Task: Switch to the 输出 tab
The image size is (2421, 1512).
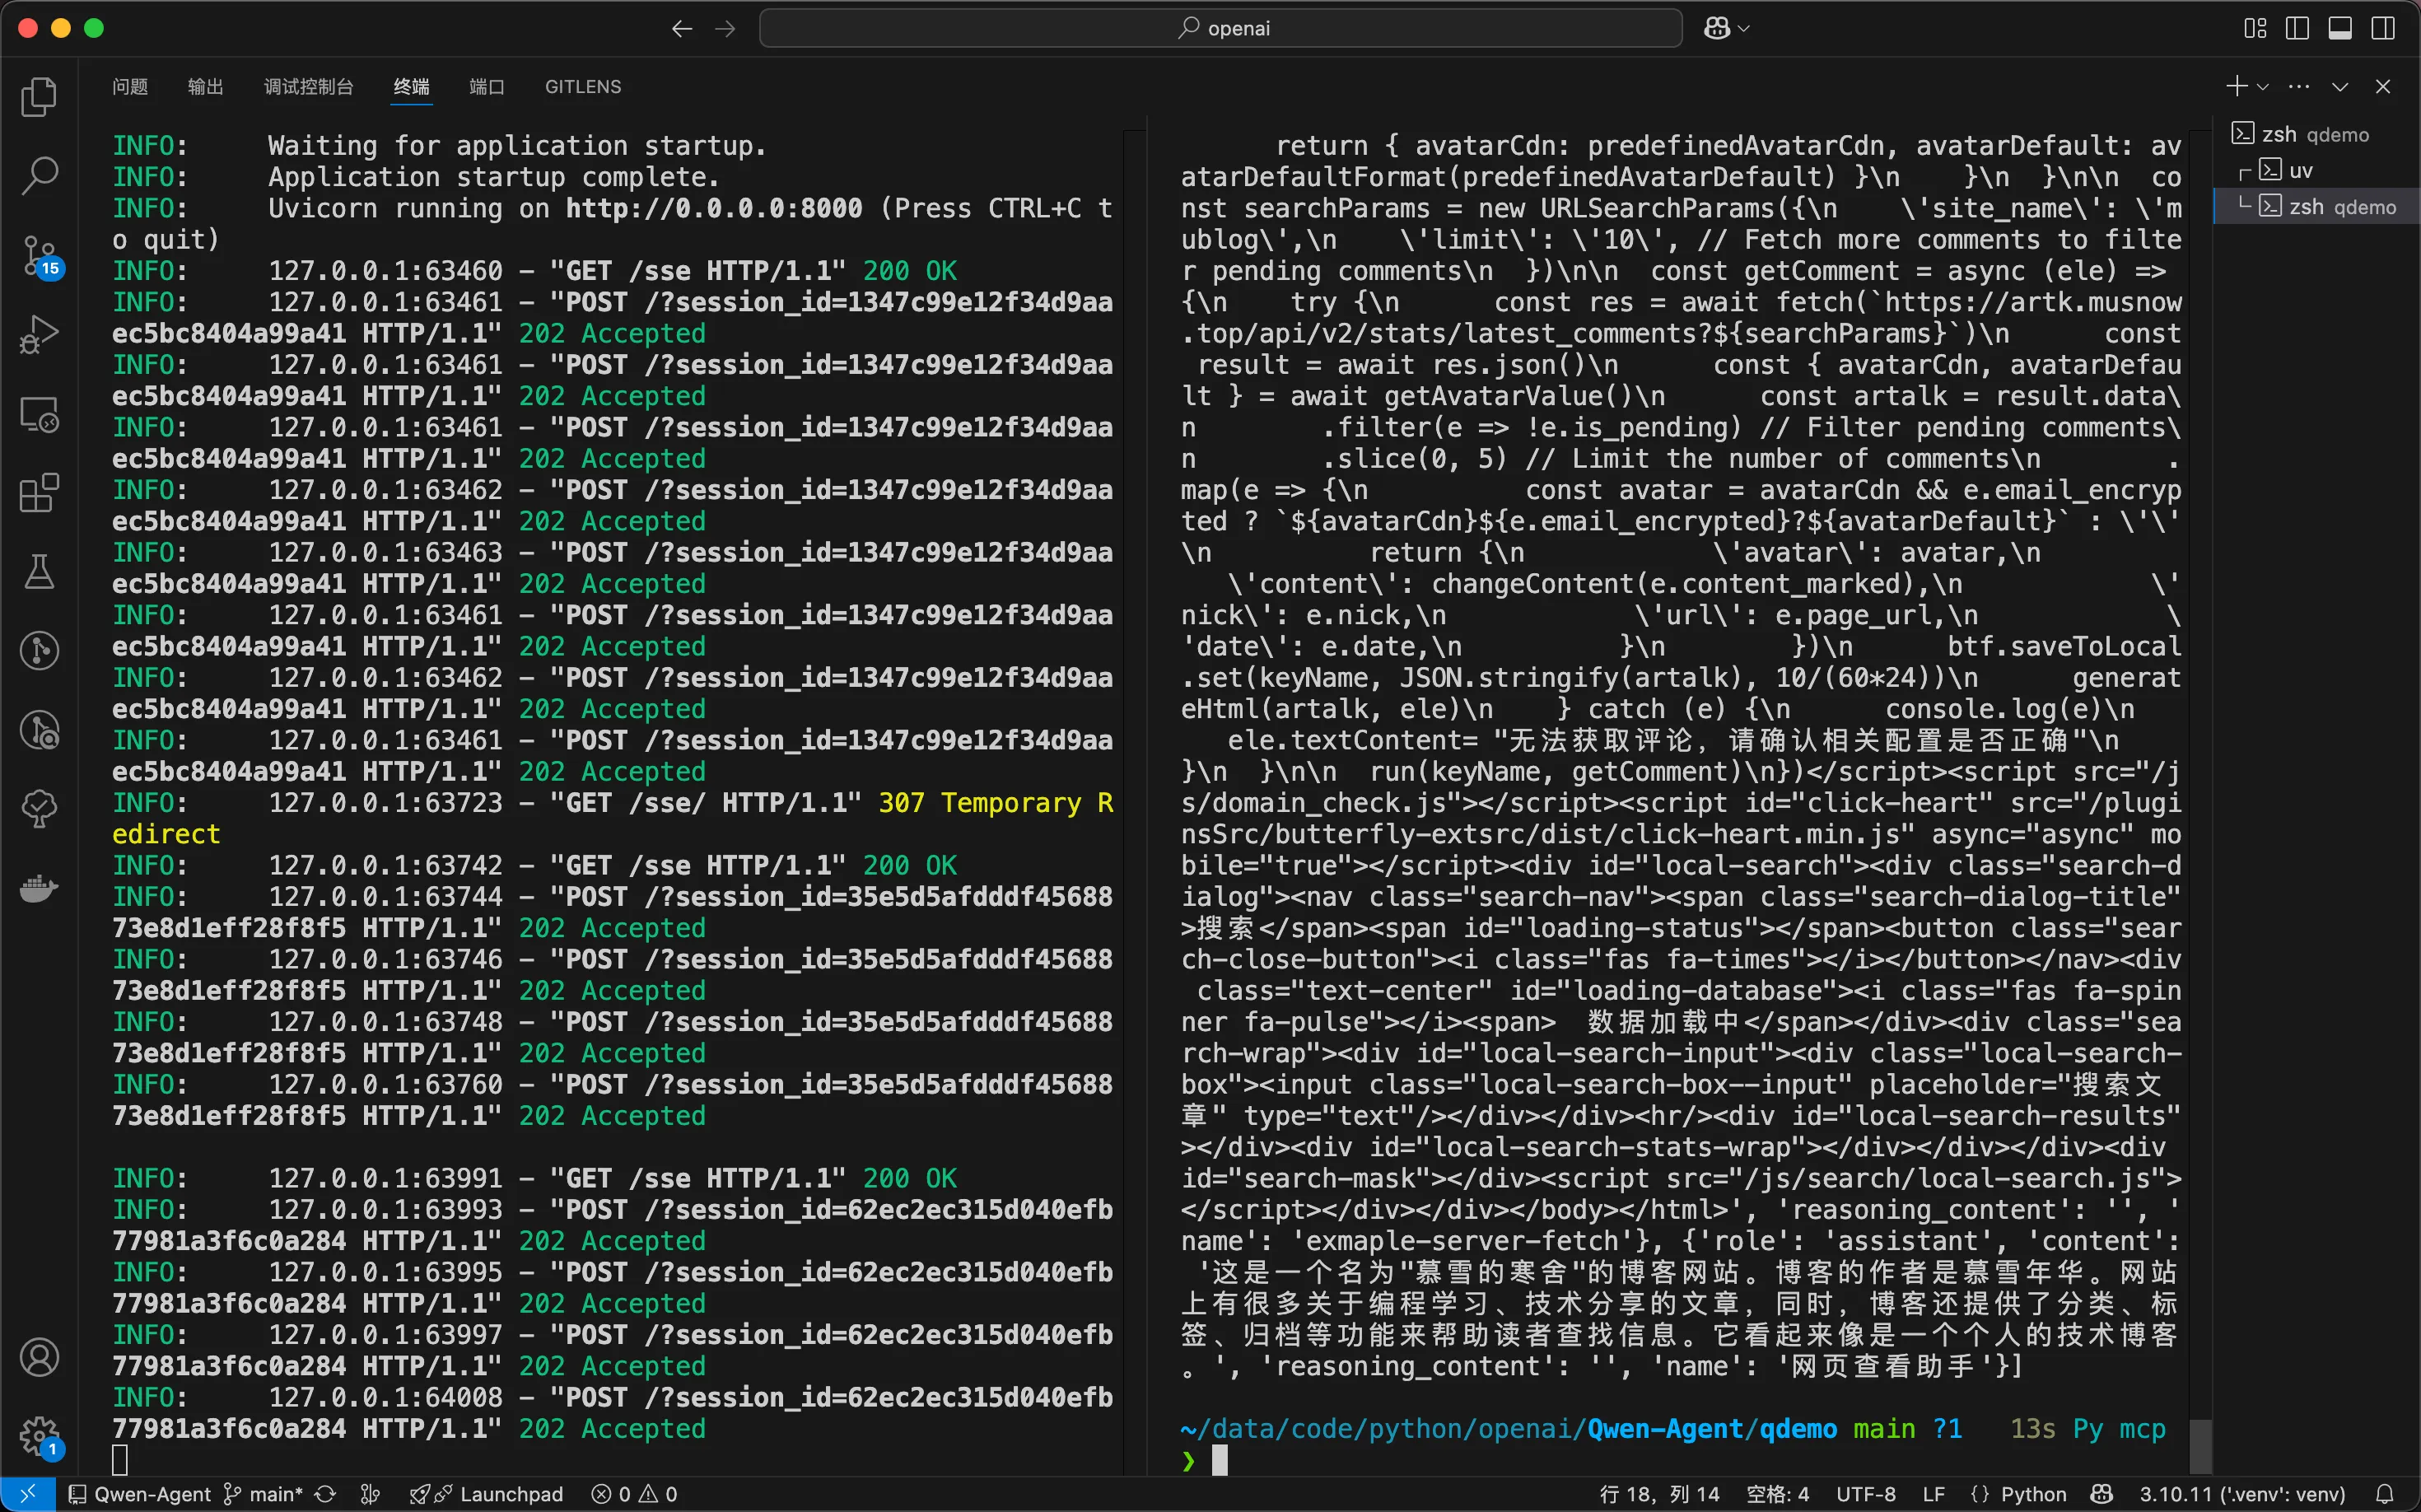Action: (205, 87)
